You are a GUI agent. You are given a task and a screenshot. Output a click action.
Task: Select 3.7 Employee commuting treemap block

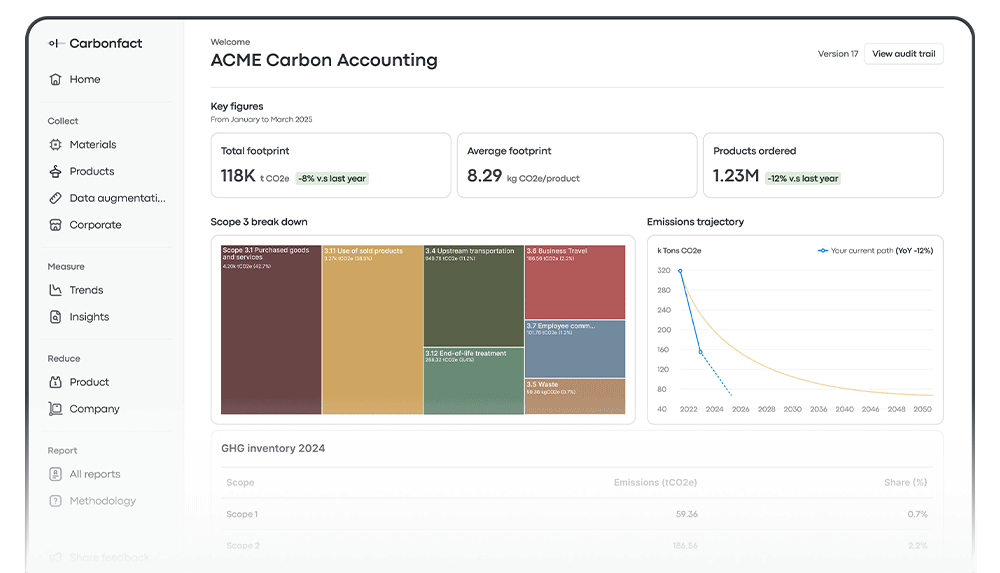pos(575,349)
